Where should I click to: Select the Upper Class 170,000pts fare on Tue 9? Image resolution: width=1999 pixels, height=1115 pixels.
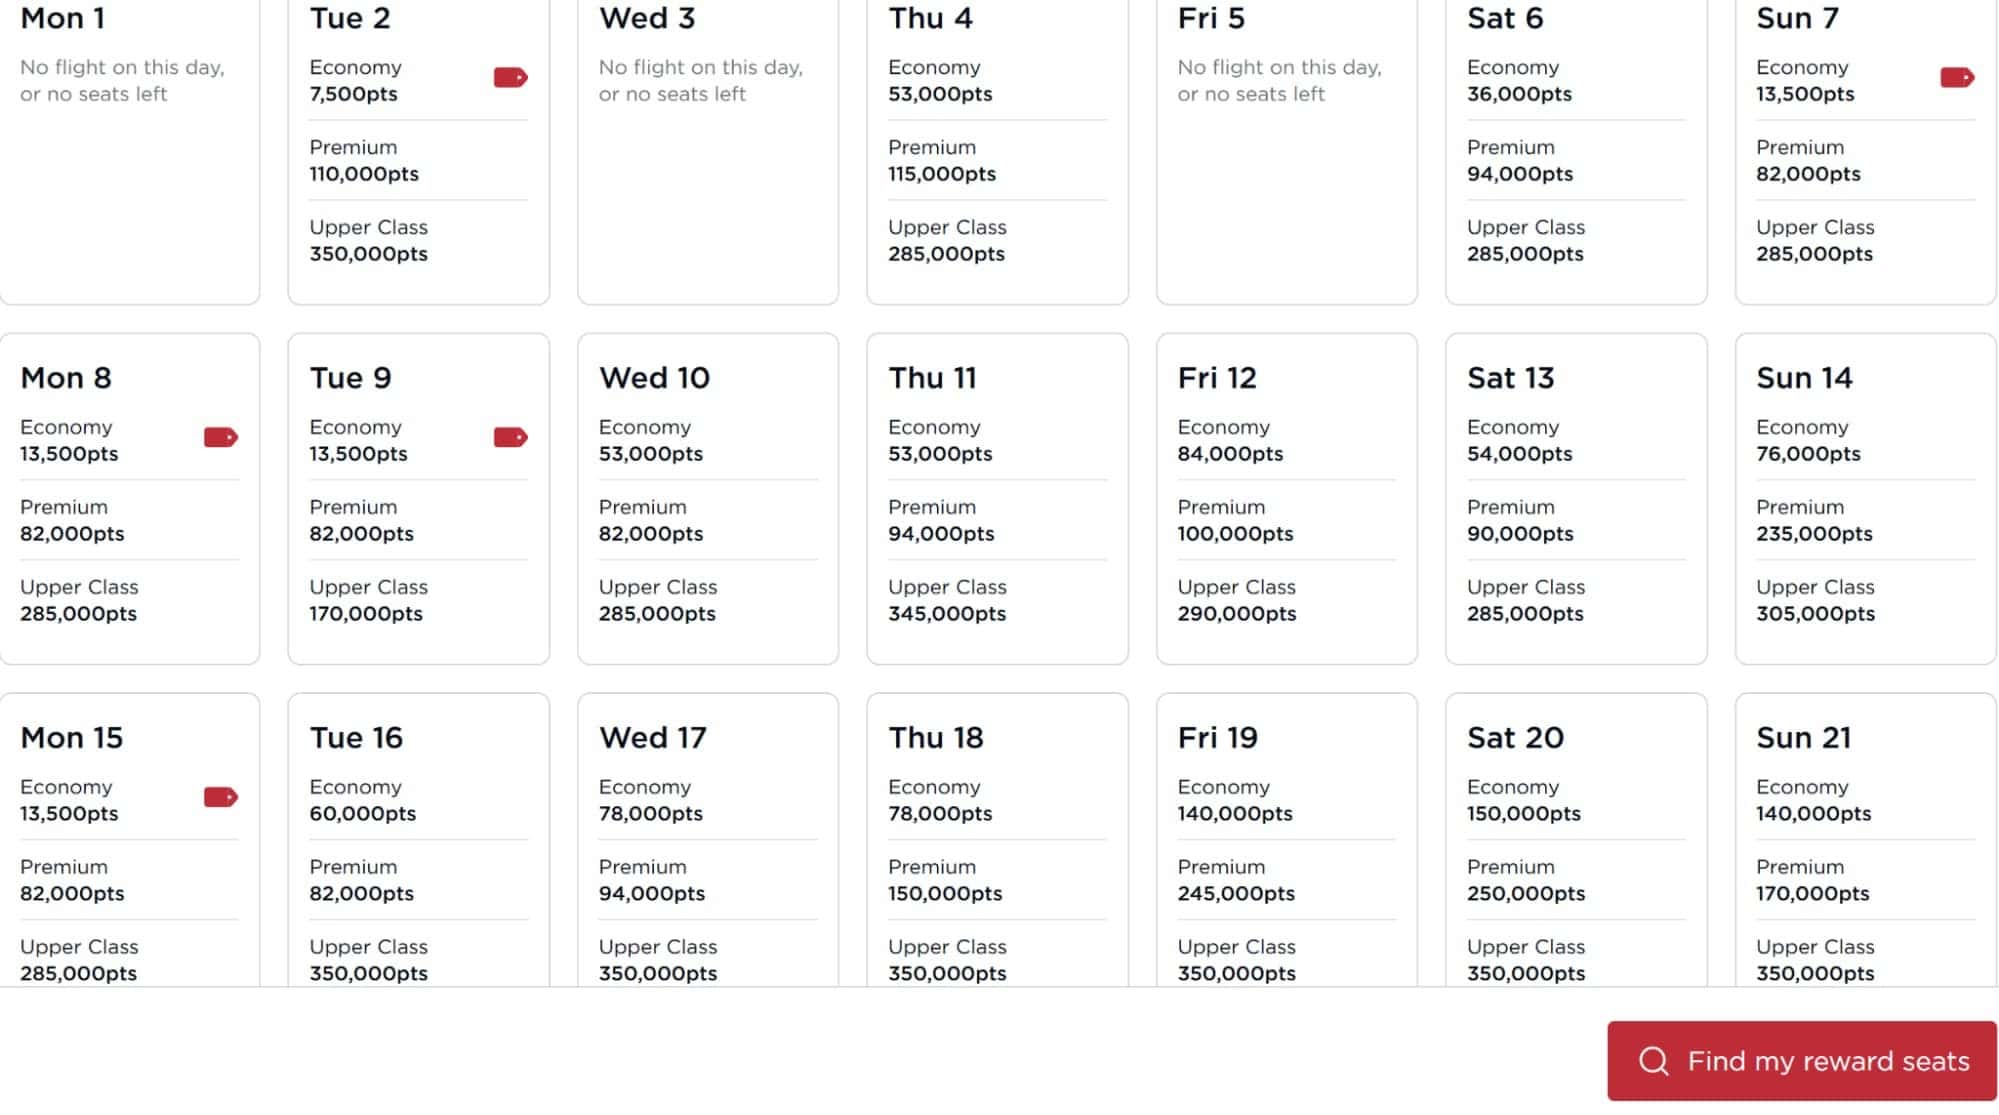click(x=369, y=600)
